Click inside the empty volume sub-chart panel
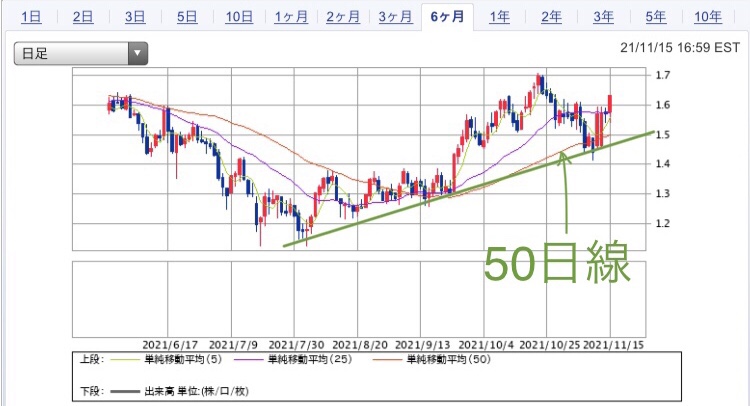 click(359, 299)
